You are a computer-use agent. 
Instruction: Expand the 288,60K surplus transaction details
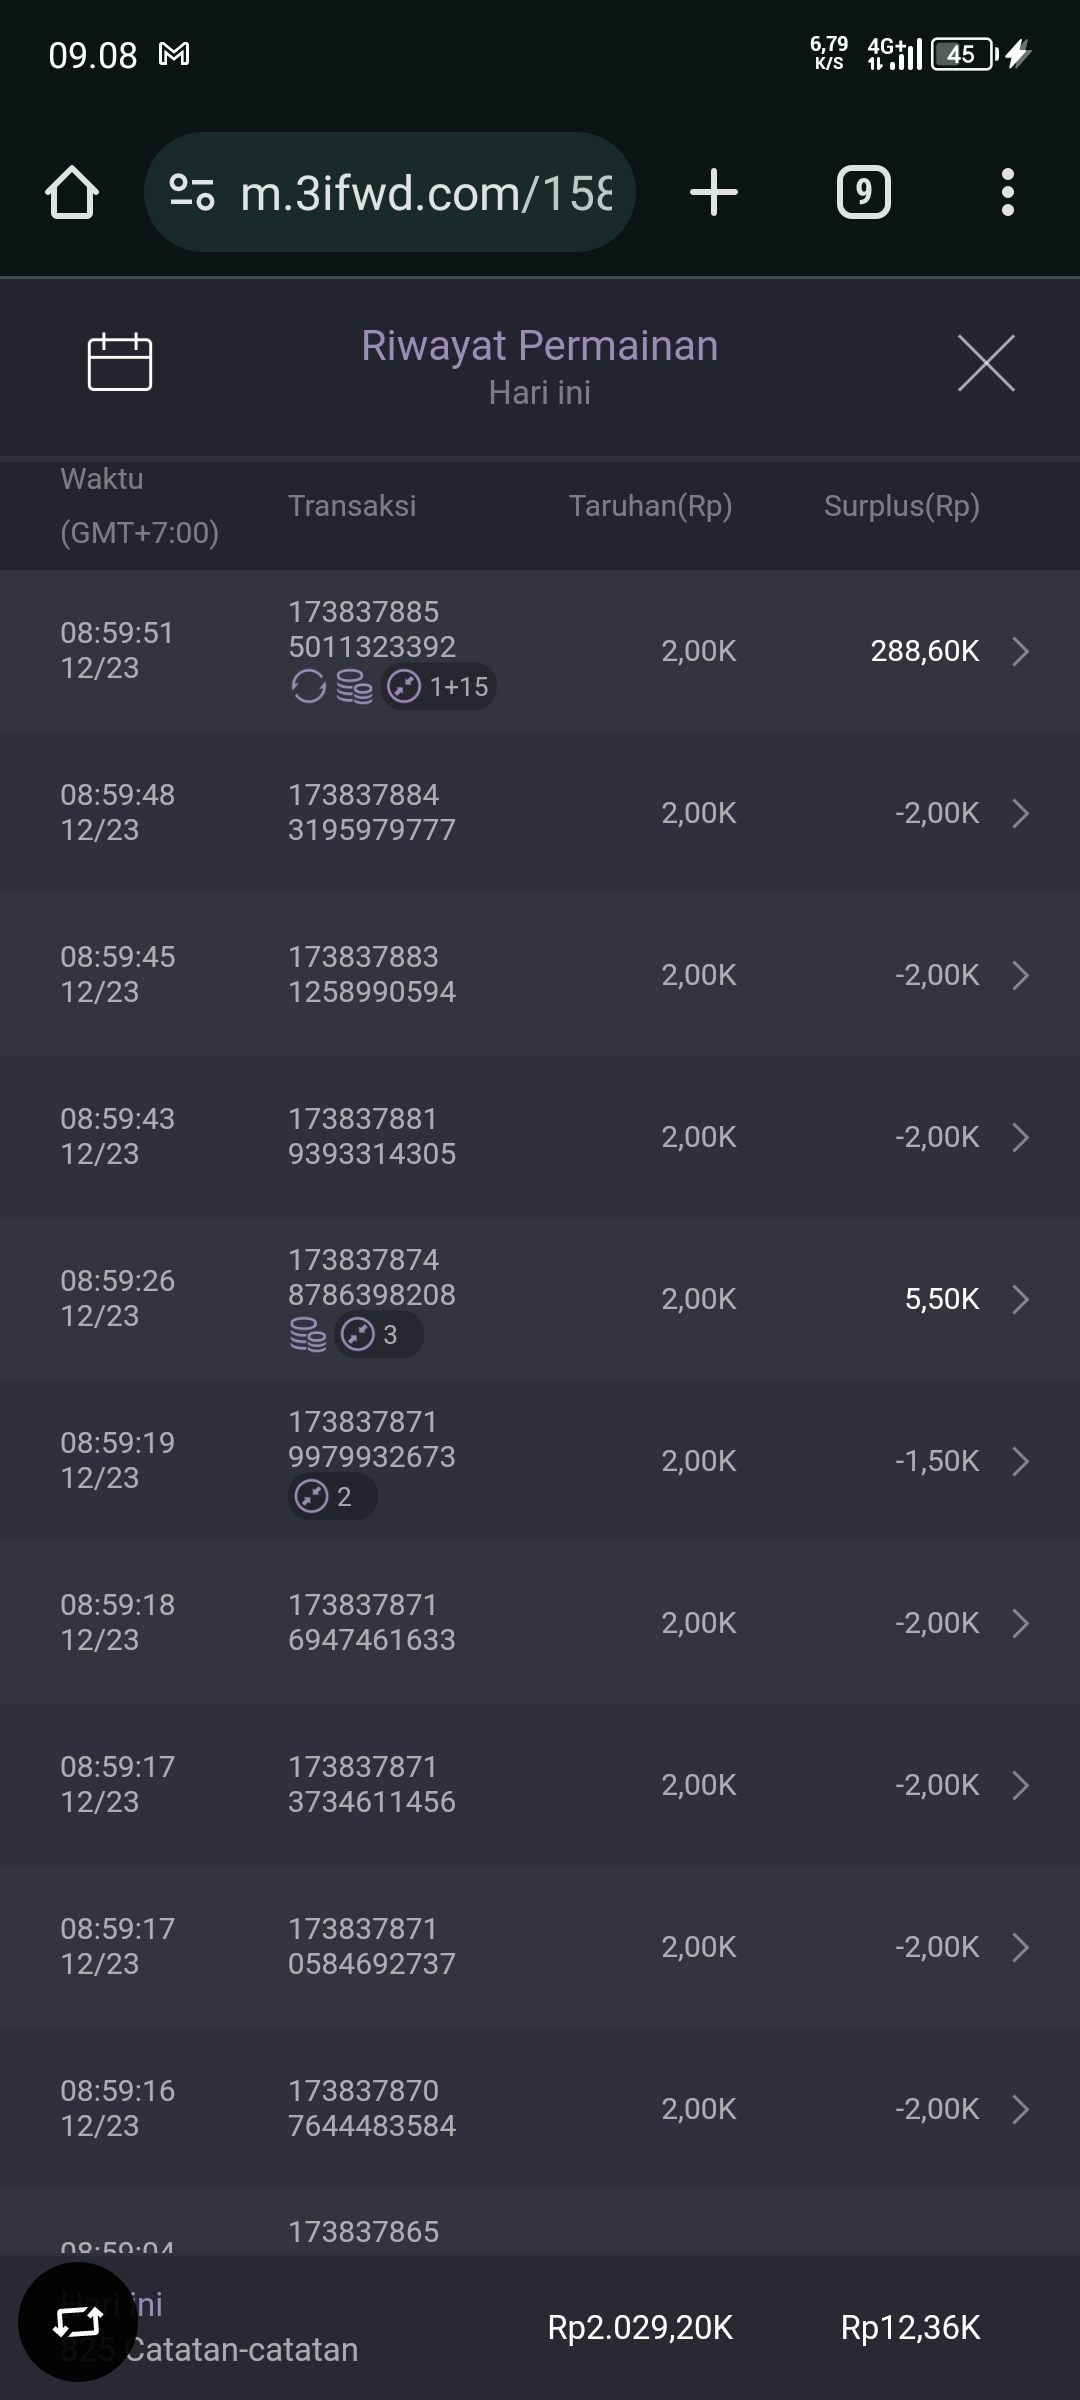click(x=1020, y=651)
